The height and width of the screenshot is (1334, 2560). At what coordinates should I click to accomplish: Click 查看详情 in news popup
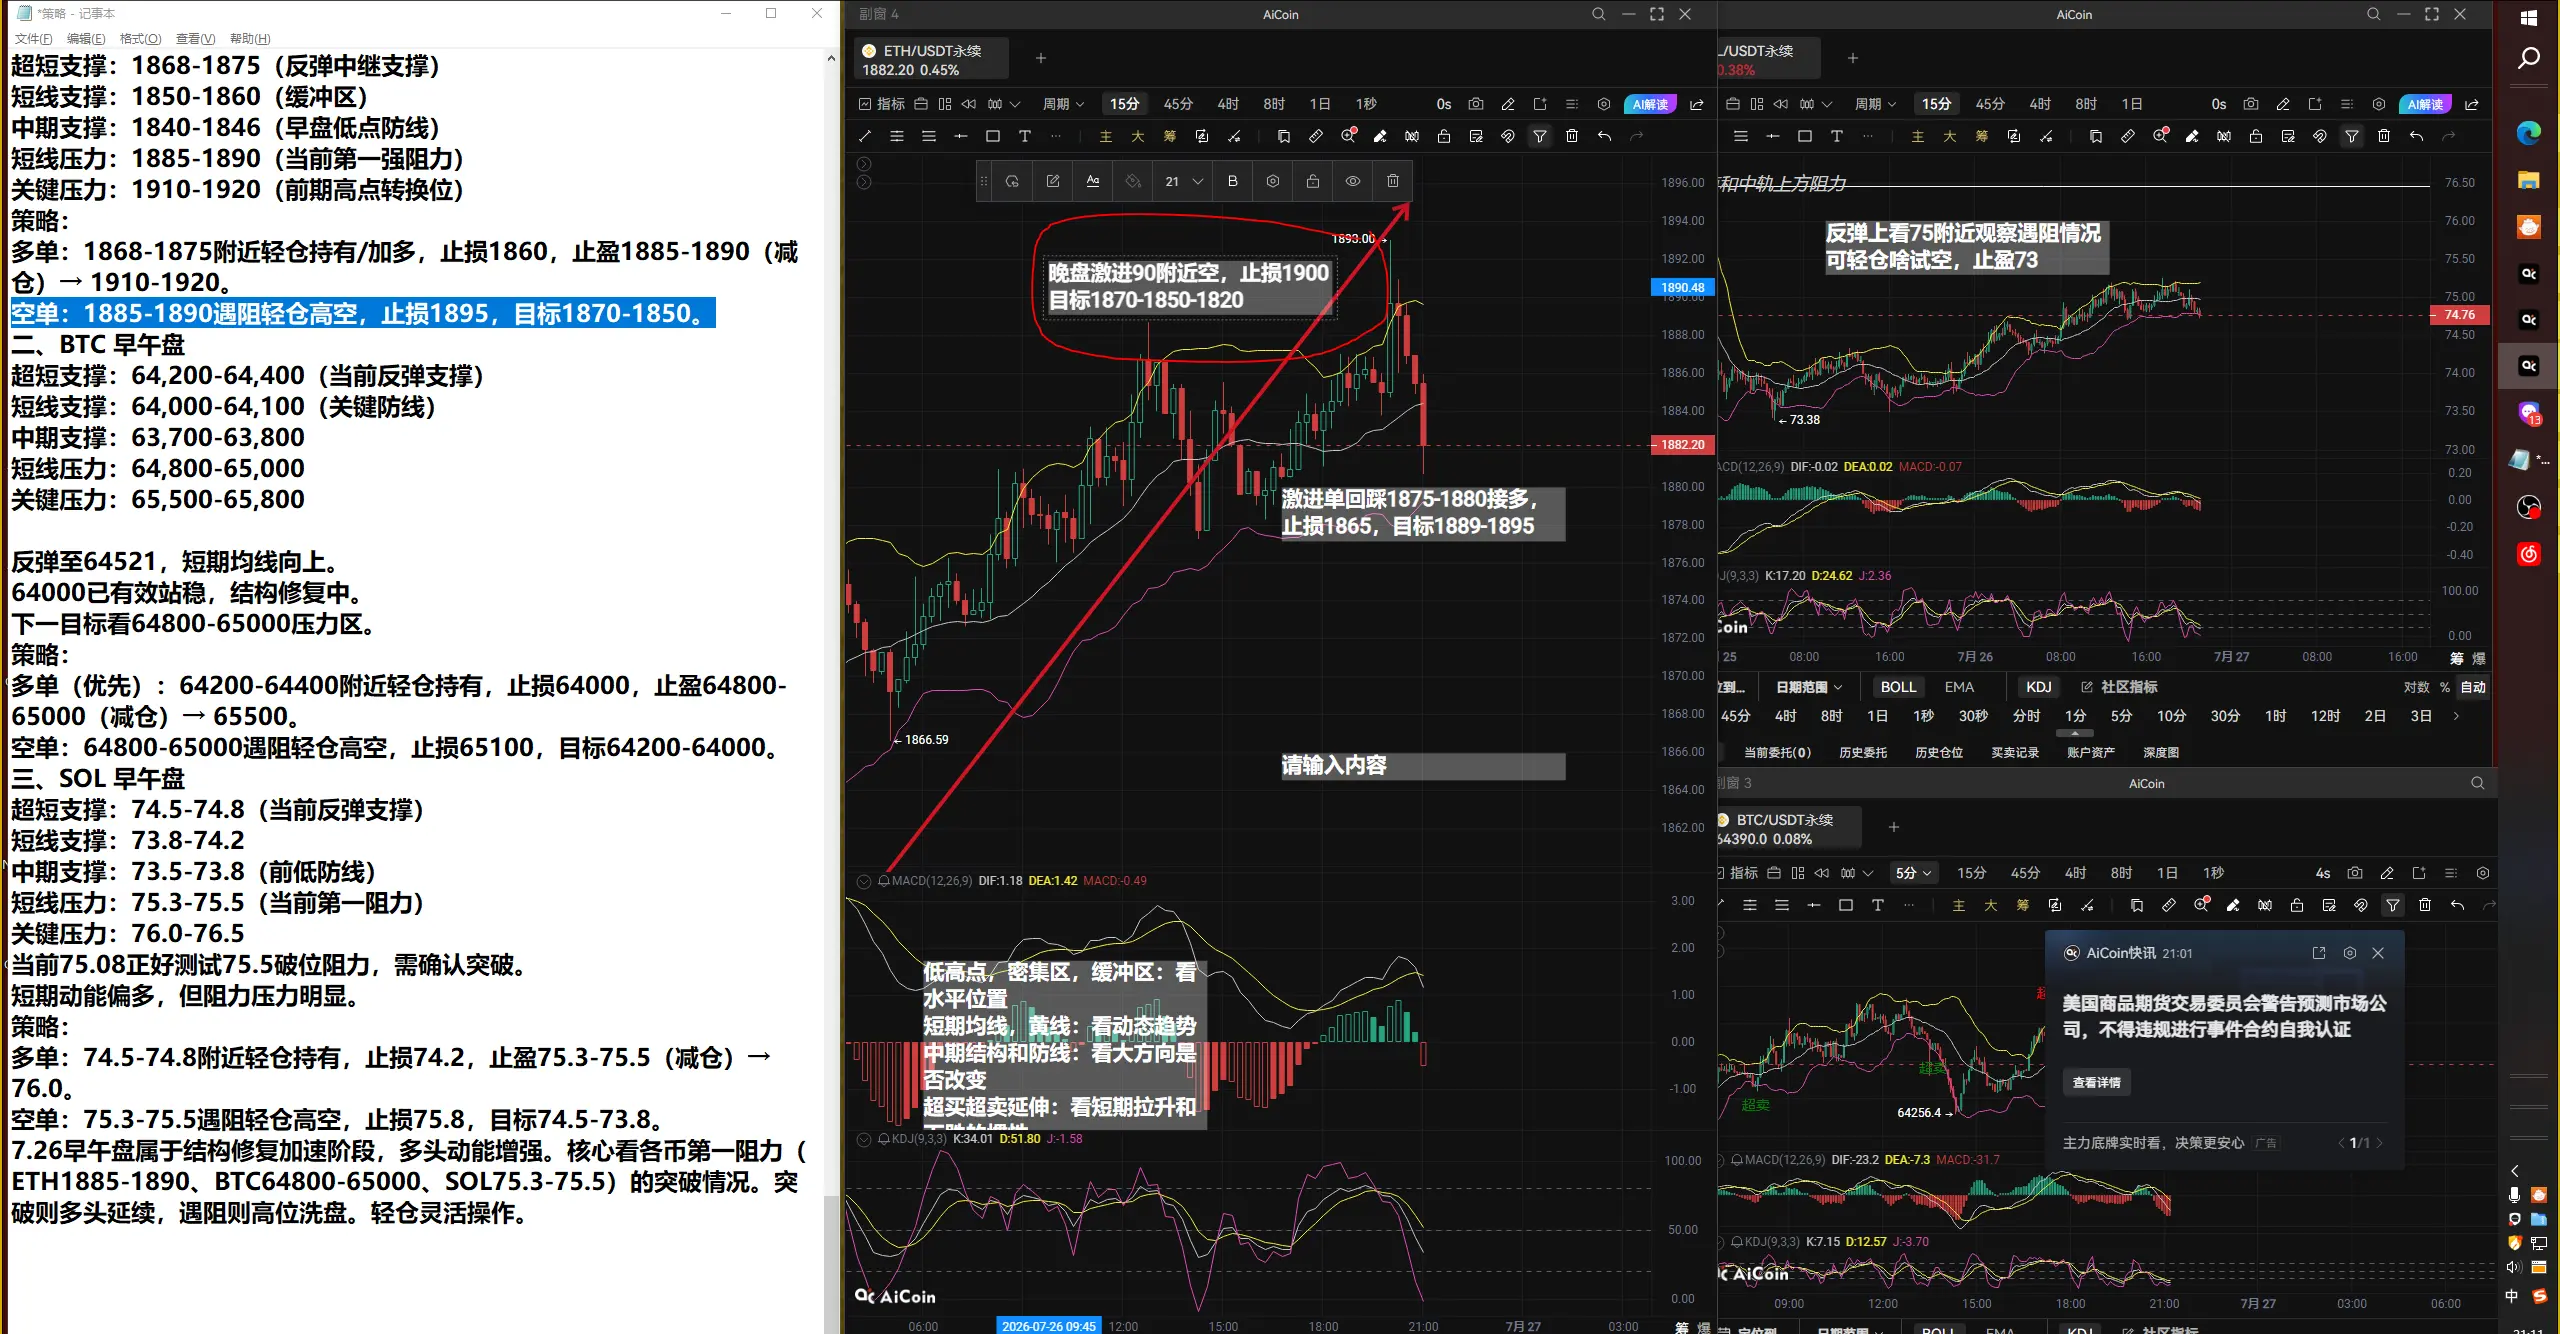pyautogui.click(x=2097, y=1082)
